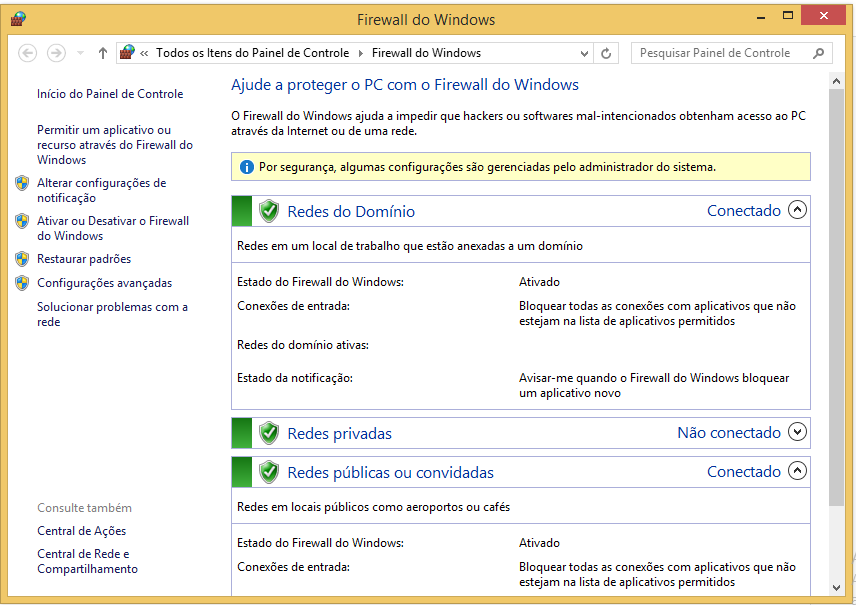Click Conectado status for Redes públicas
This screenshot has height=605, width=856.
[744, 472]
